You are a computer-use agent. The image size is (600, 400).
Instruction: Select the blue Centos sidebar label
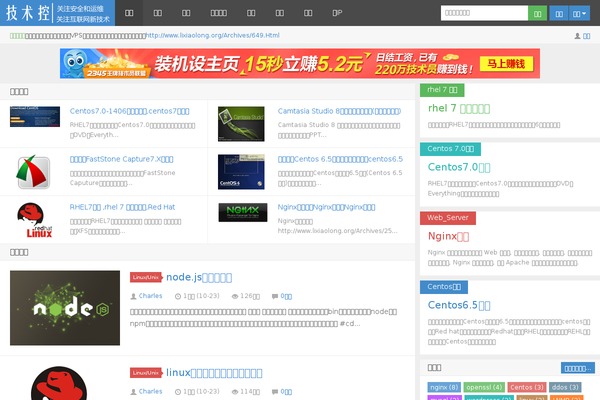pos(444,287)
